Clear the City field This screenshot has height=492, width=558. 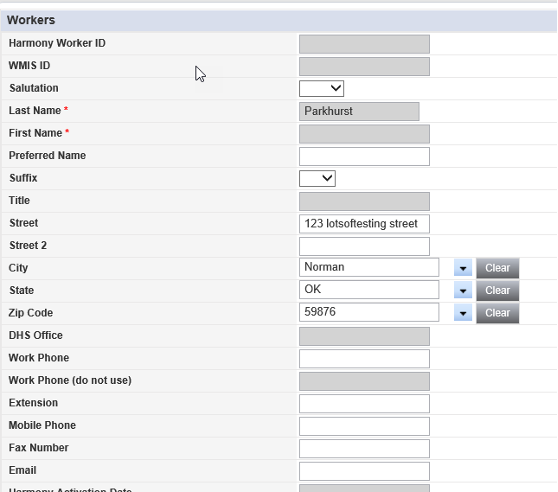point(498,268)
